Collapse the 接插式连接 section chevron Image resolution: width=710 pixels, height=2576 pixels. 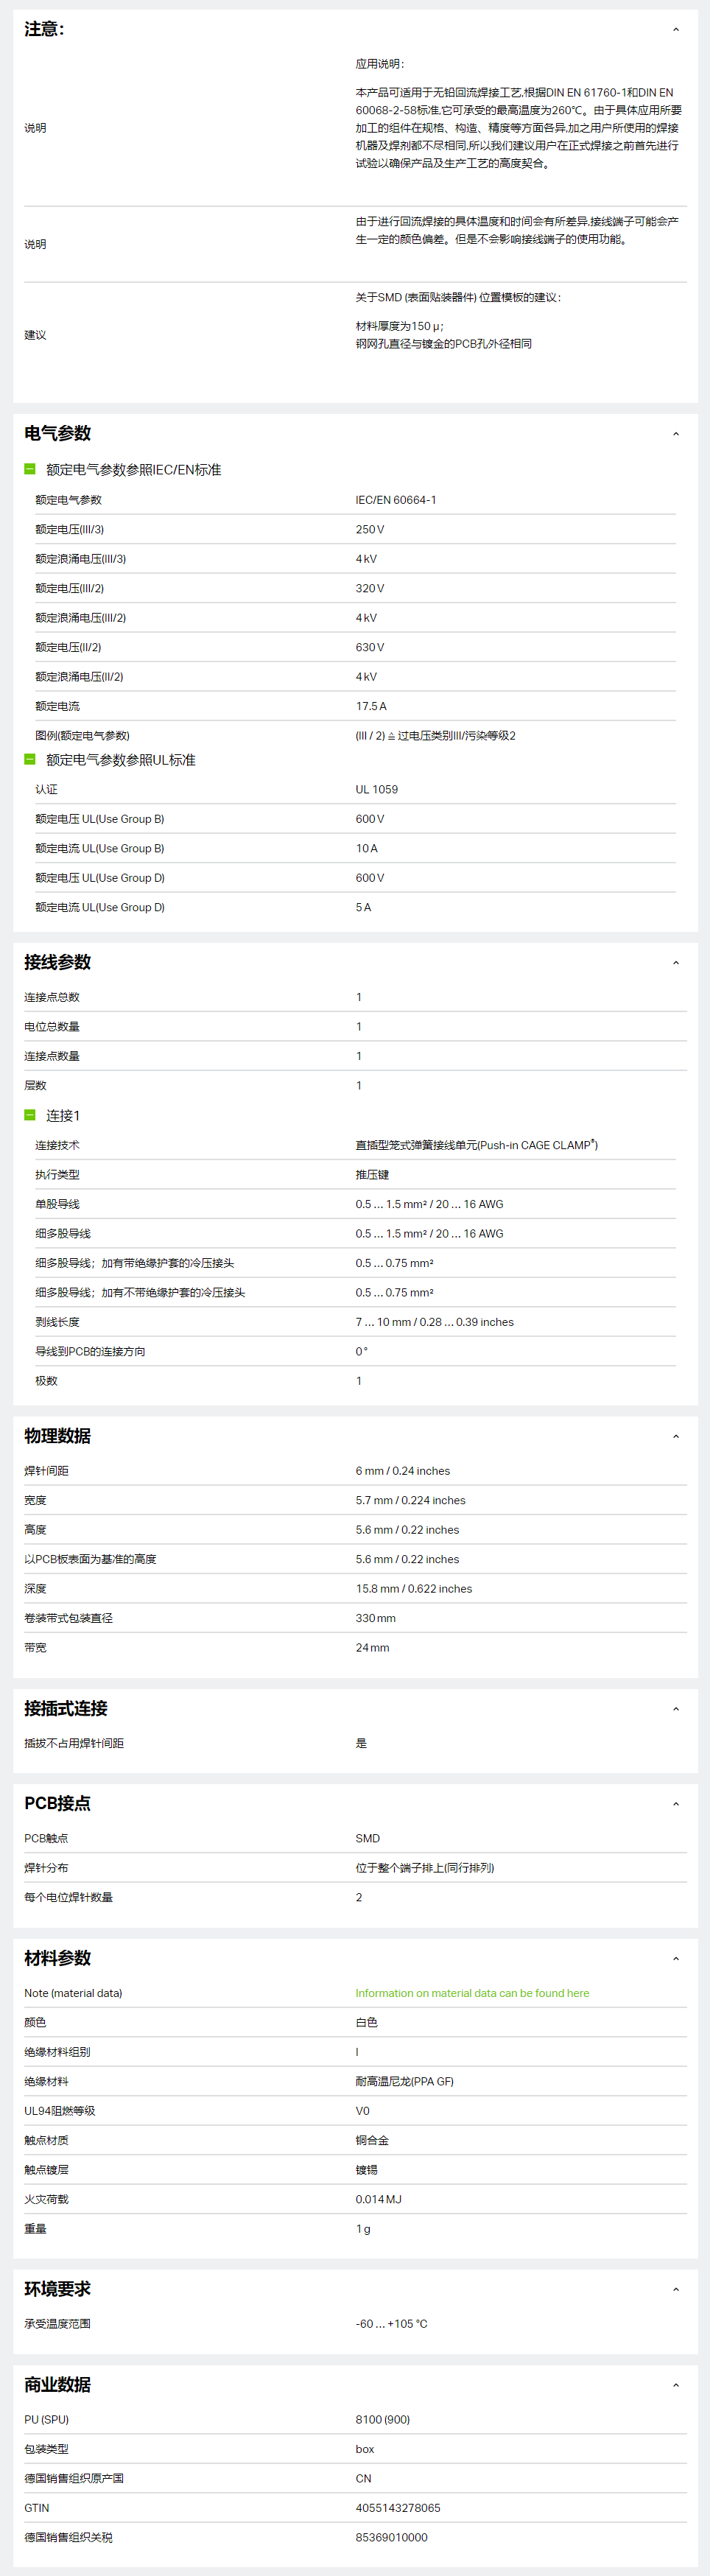676,1709
